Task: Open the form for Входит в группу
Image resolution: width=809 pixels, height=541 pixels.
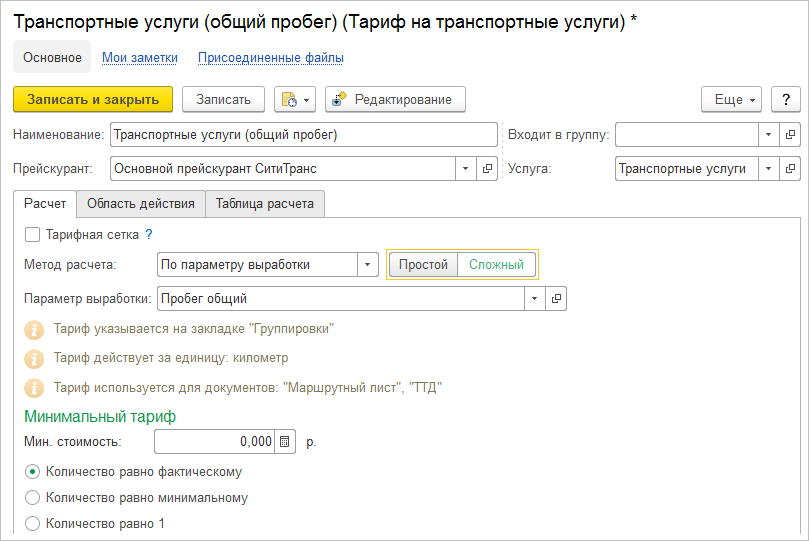Action: (790, 135)
